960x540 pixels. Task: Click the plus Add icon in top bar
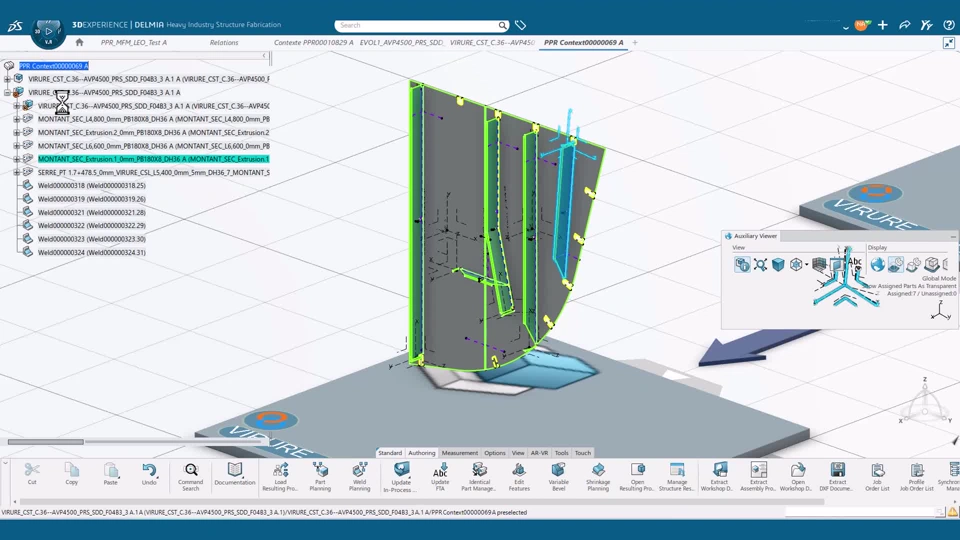pyautogui.click(x=882, y=25)
